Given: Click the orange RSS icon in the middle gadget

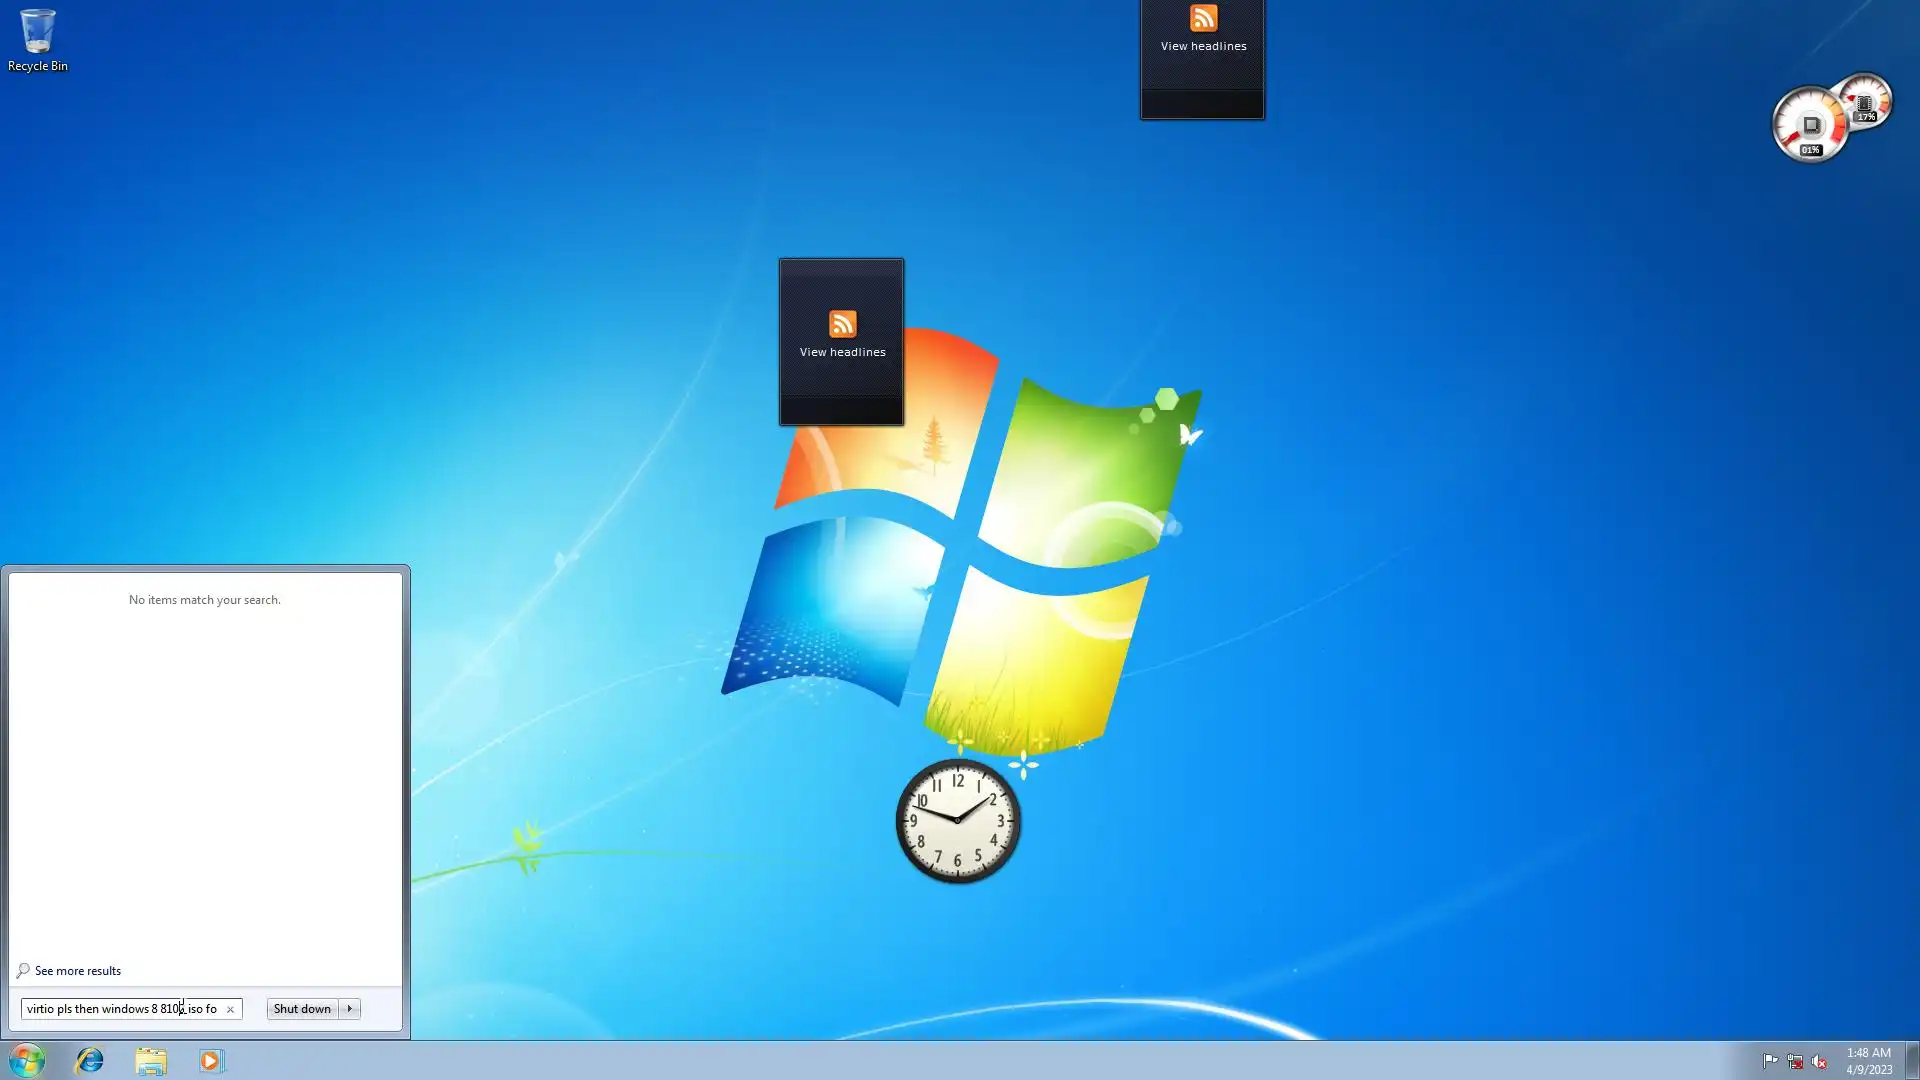Looking at the screenshot, I should [842, 324].
